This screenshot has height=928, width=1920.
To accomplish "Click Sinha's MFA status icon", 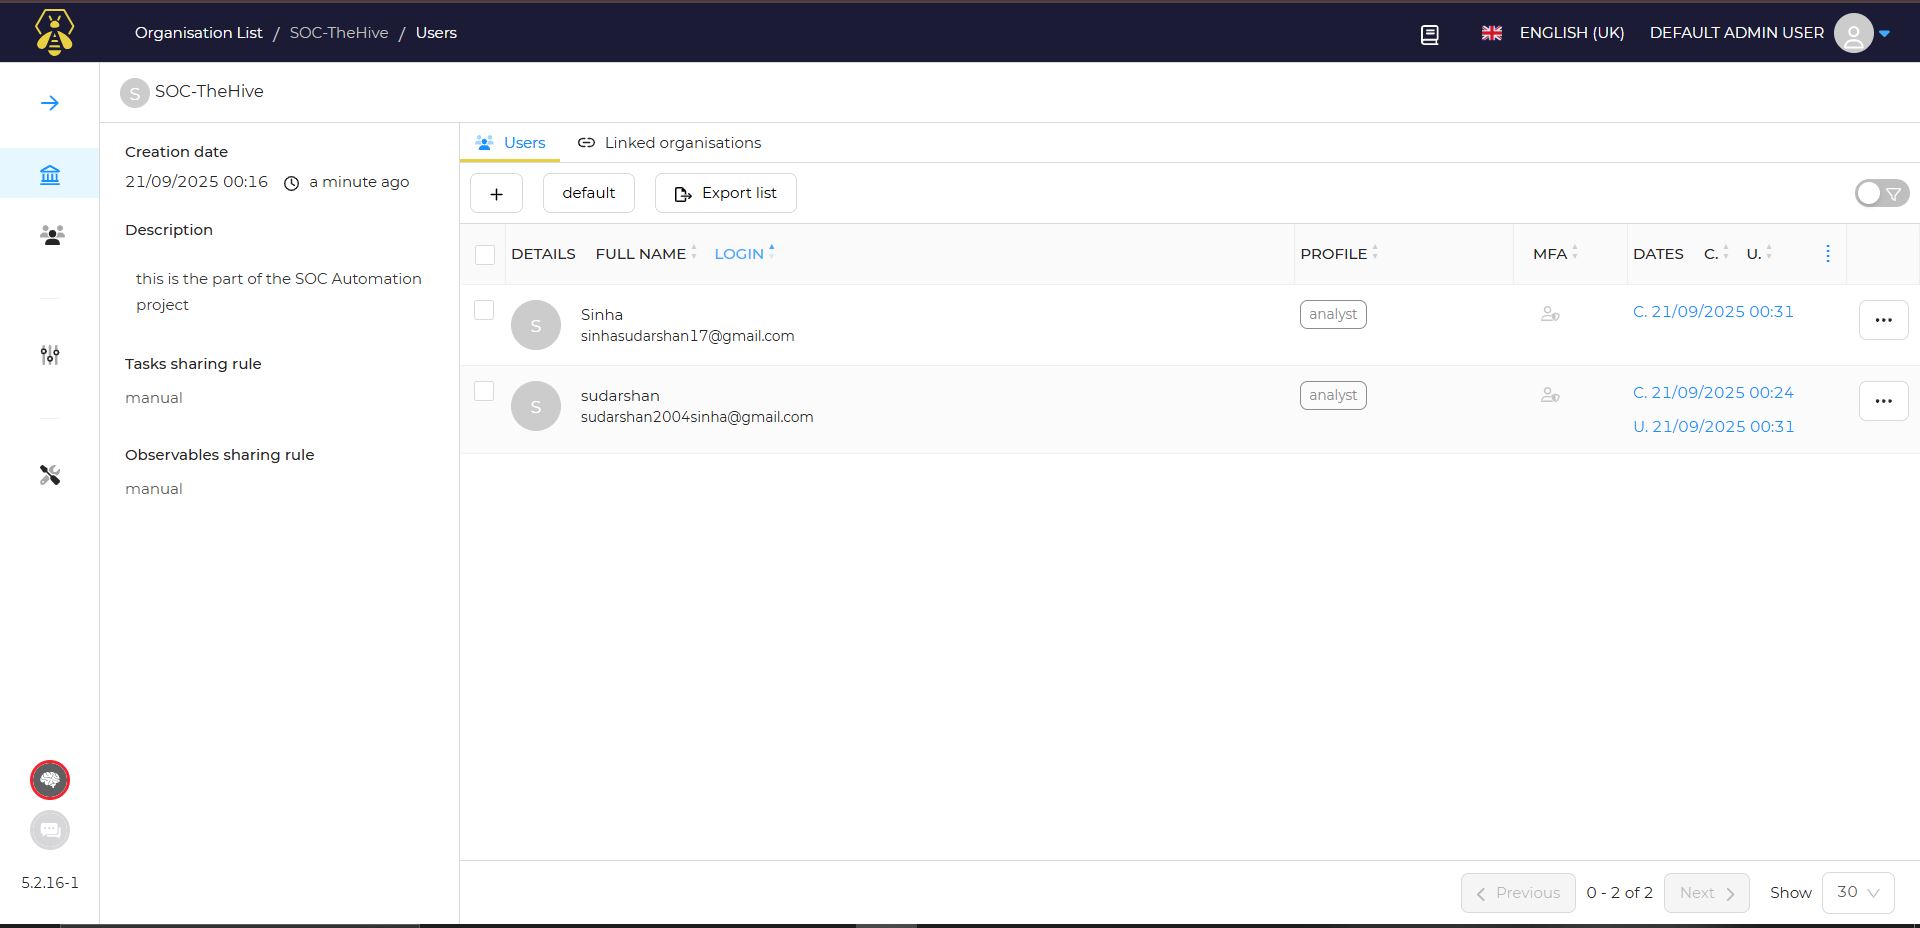I will click(x=1550, y=314).
